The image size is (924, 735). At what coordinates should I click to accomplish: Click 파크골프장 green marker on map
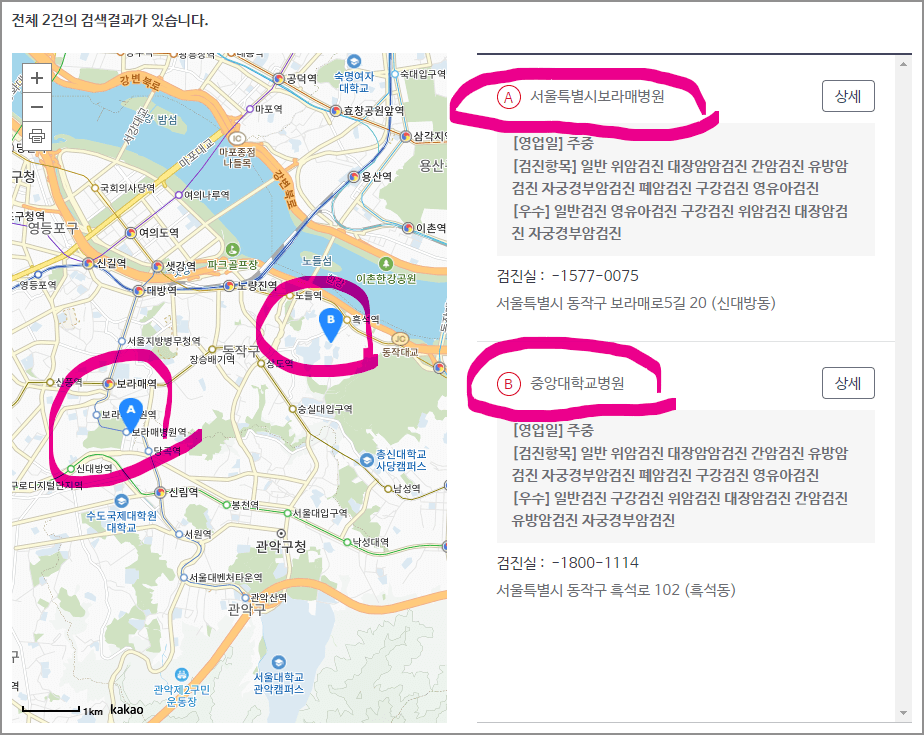pyautogui.click(x=233, y=249)
